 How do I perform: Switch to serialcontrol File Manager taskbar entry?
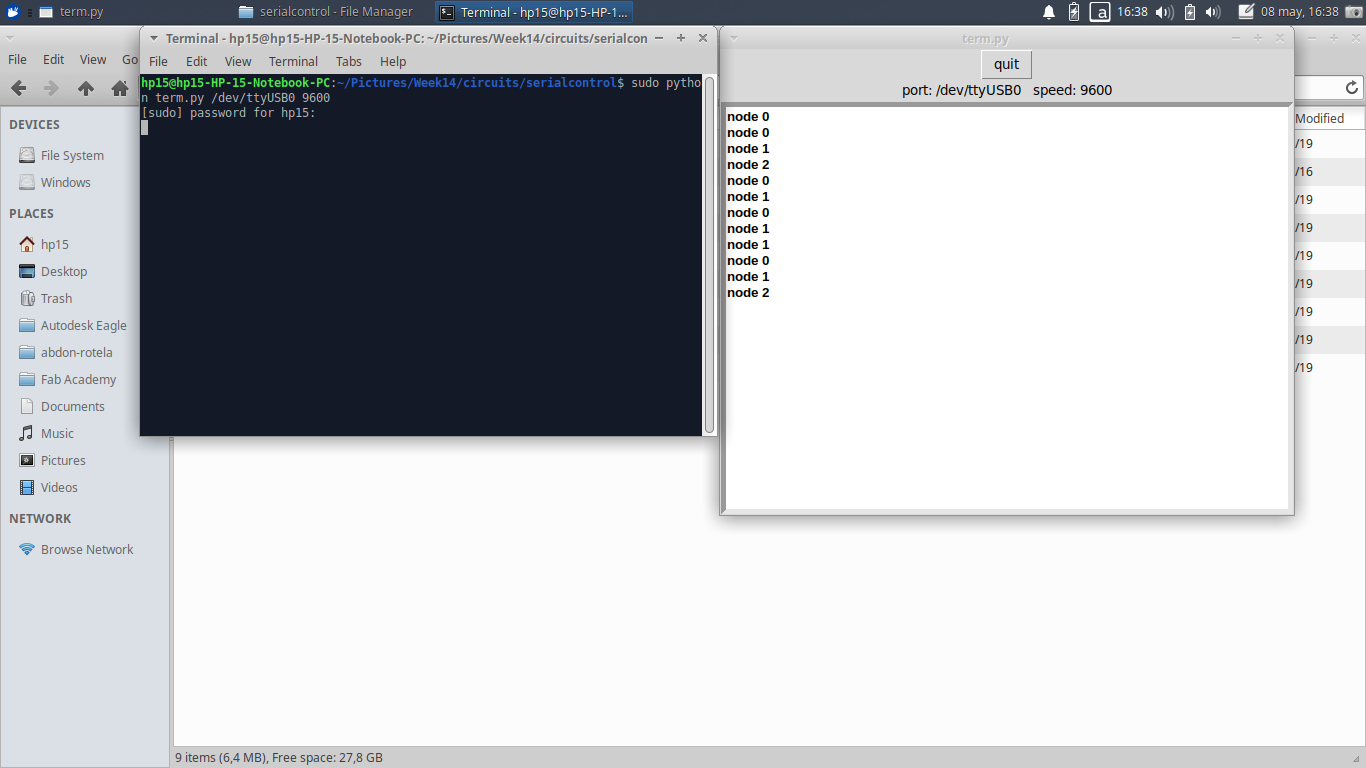click(326, 12)
